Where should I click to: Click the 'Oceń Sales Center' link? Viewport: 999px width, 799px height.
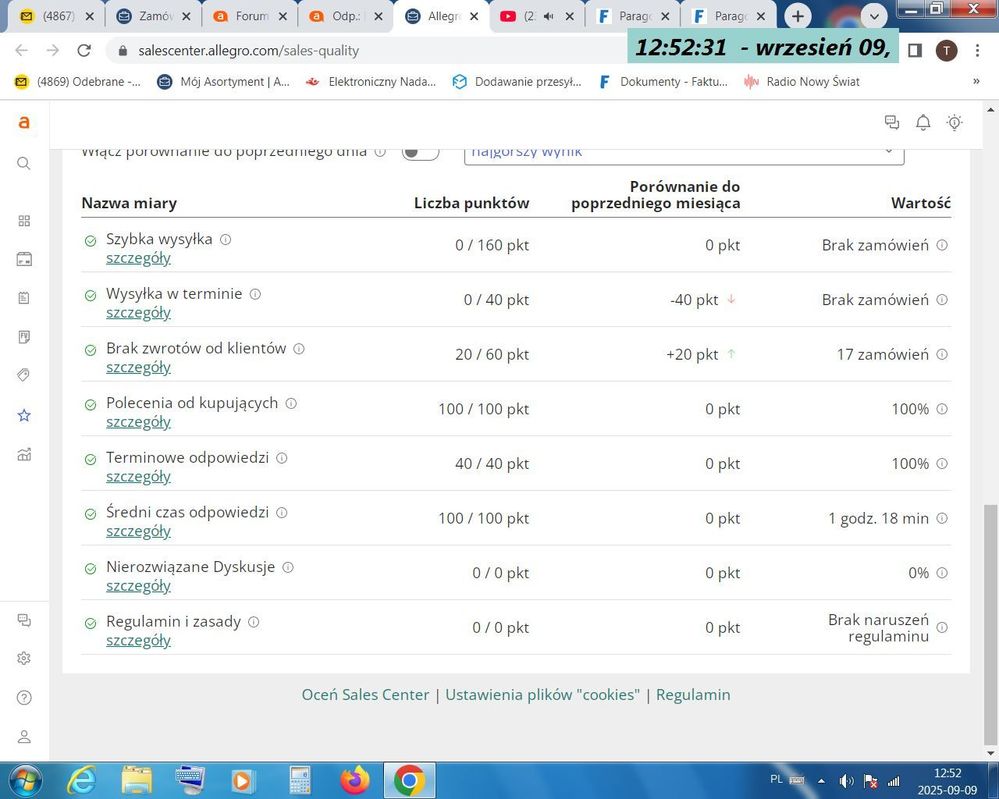[x=365, y=694]
